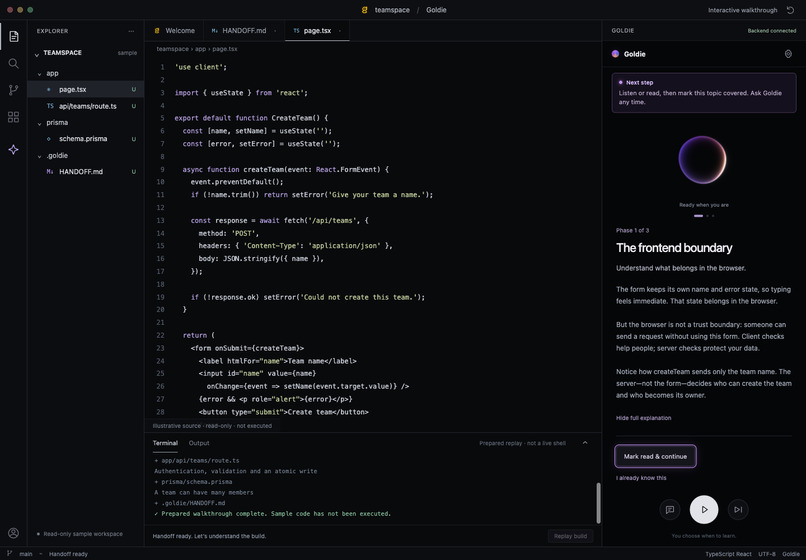806x560 pixels.
Task: Open the Goldie sparkle icon in activity bar
Action: click(x=14, y=149)
